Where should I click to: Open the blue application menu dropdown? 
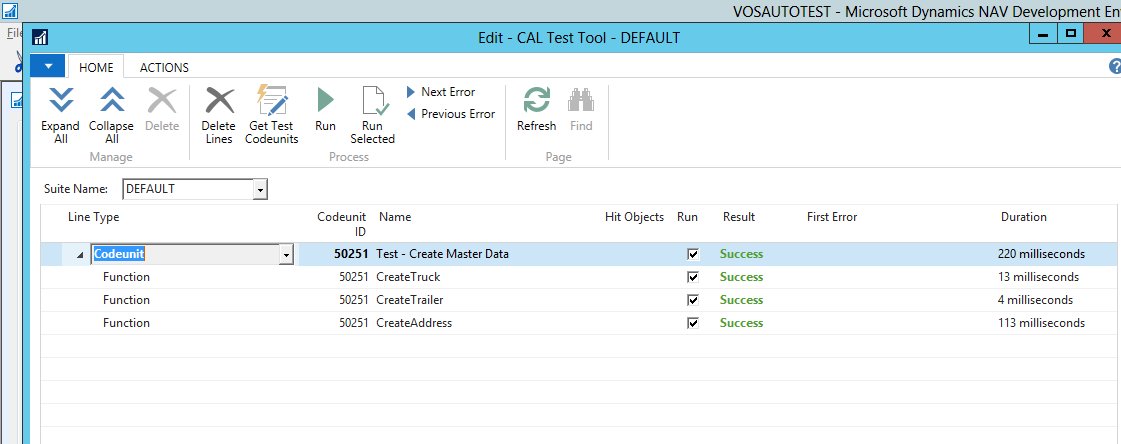[48, 65]
